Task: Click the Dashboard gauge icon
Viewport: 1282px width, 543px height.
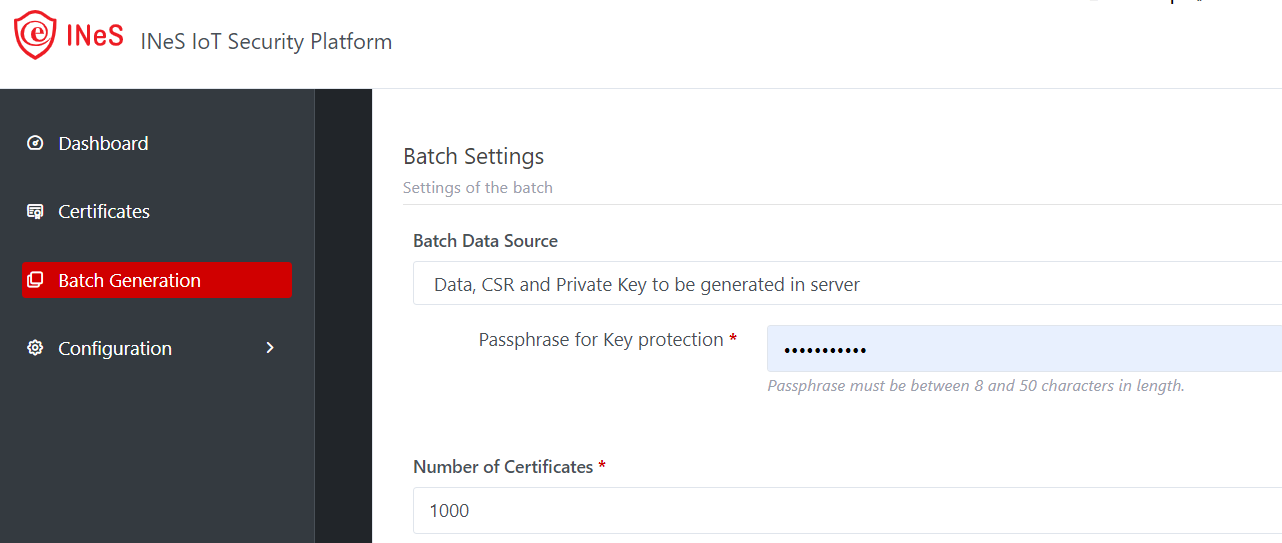Action: point(35,143)
